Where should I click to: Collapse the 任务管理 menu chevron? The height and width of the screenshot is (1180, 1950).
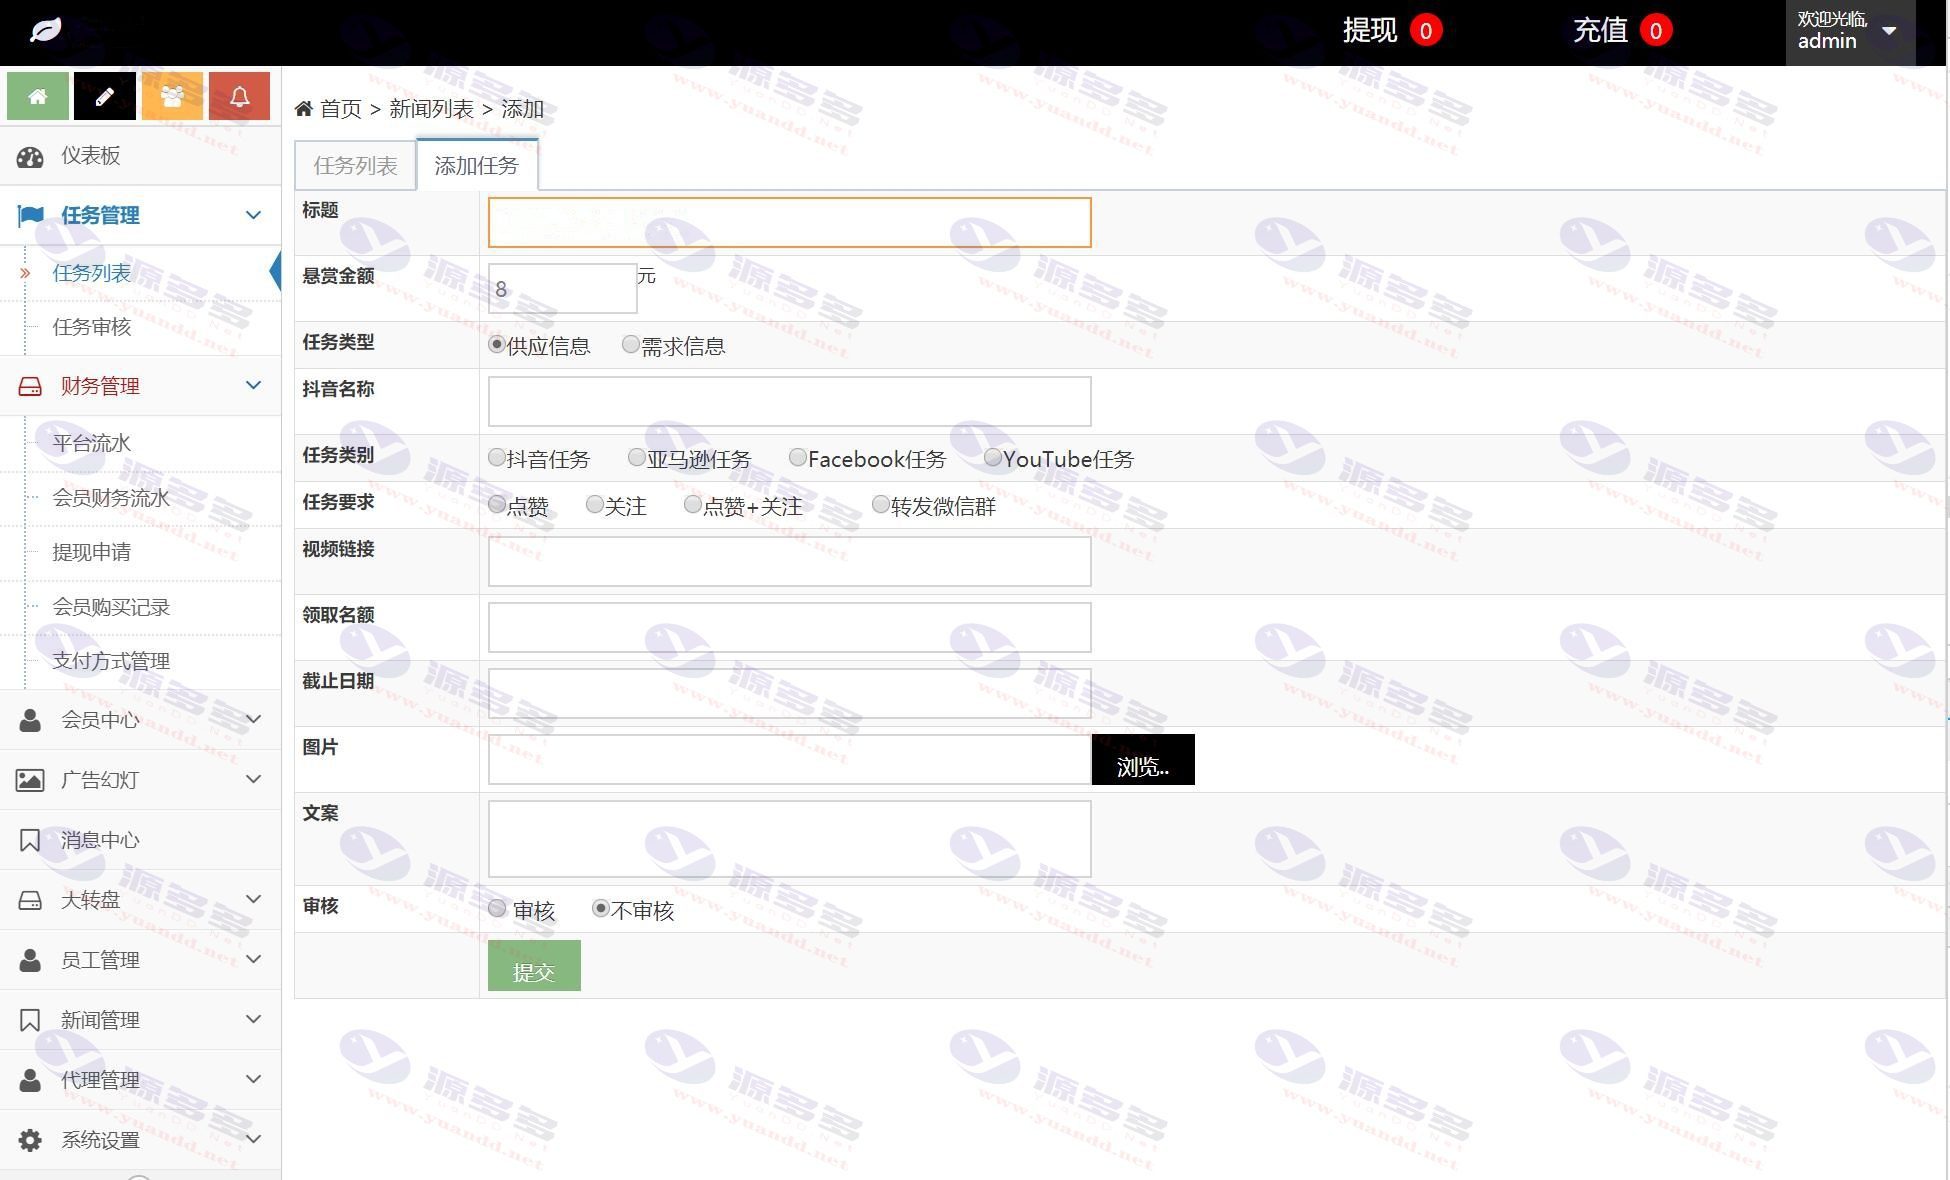(254, 215)
